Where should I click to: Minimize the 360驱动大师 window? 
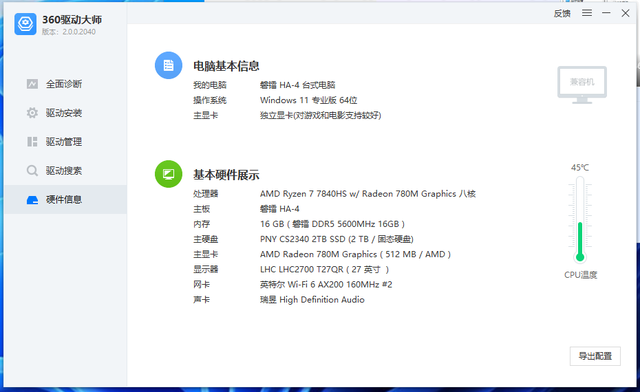coord(606,13)
